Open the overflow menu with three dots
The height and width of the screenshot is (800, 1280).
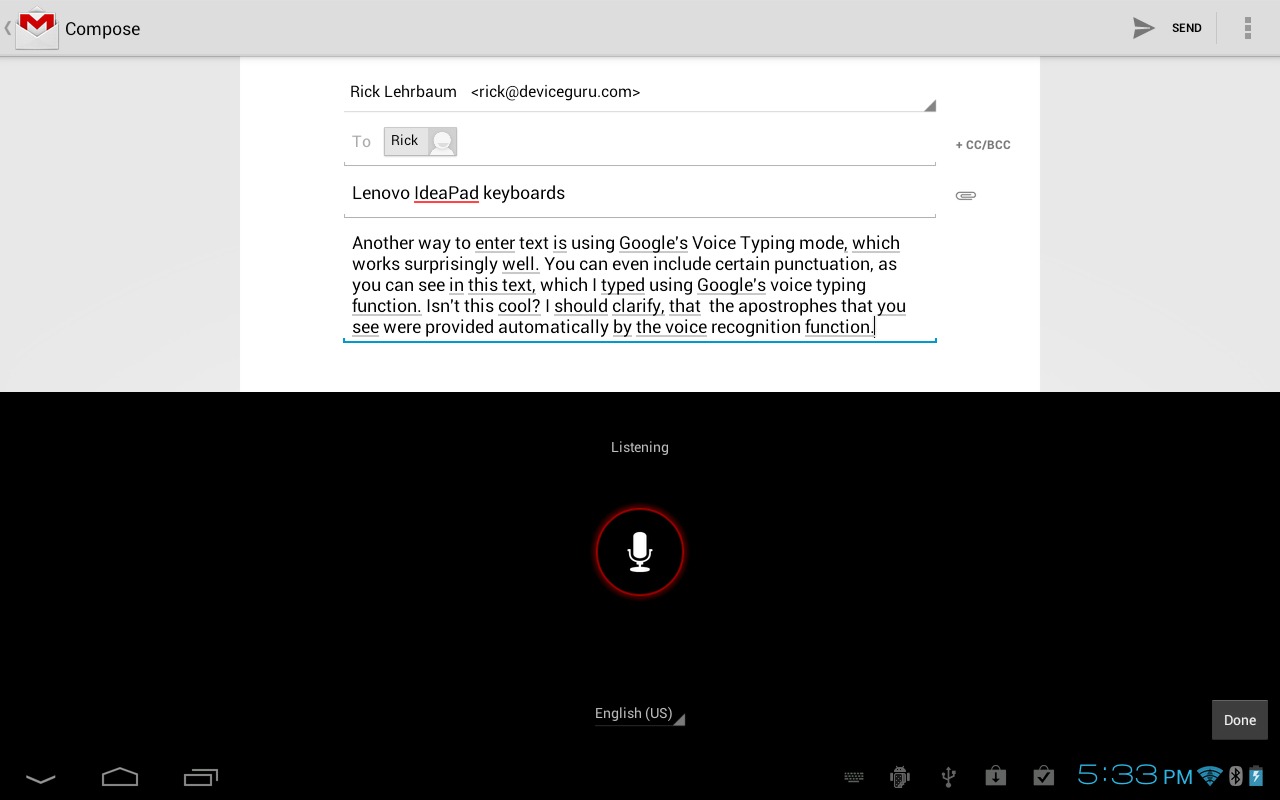point(1247,28)
